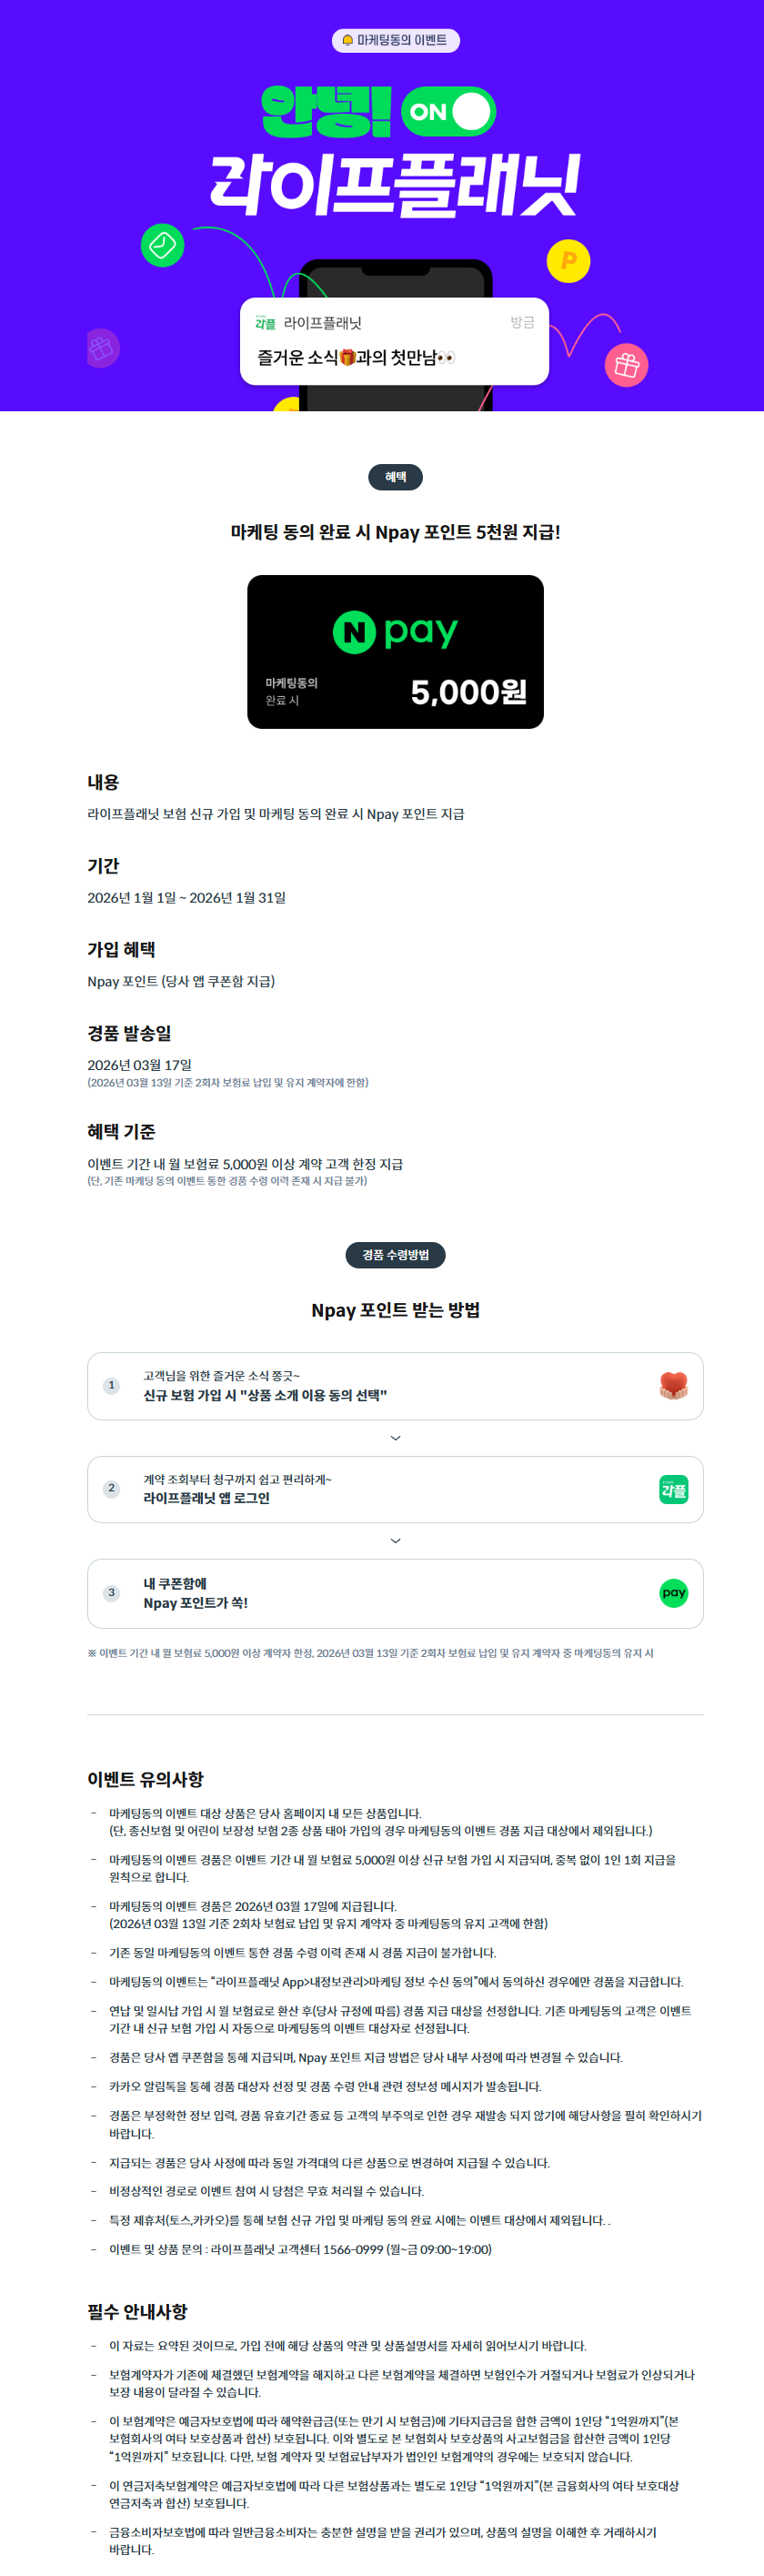Click the 혜택 pill label
This screenshot has height=2576, width=764.
coord(395,477)
